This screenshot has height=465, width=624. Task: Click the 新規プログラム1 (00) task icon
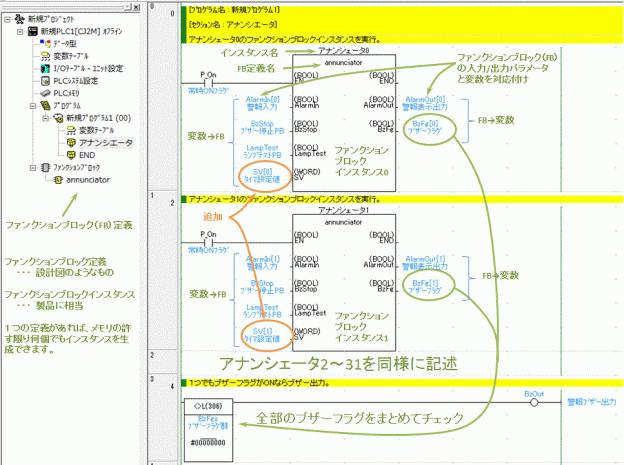(x=58, y=118)
